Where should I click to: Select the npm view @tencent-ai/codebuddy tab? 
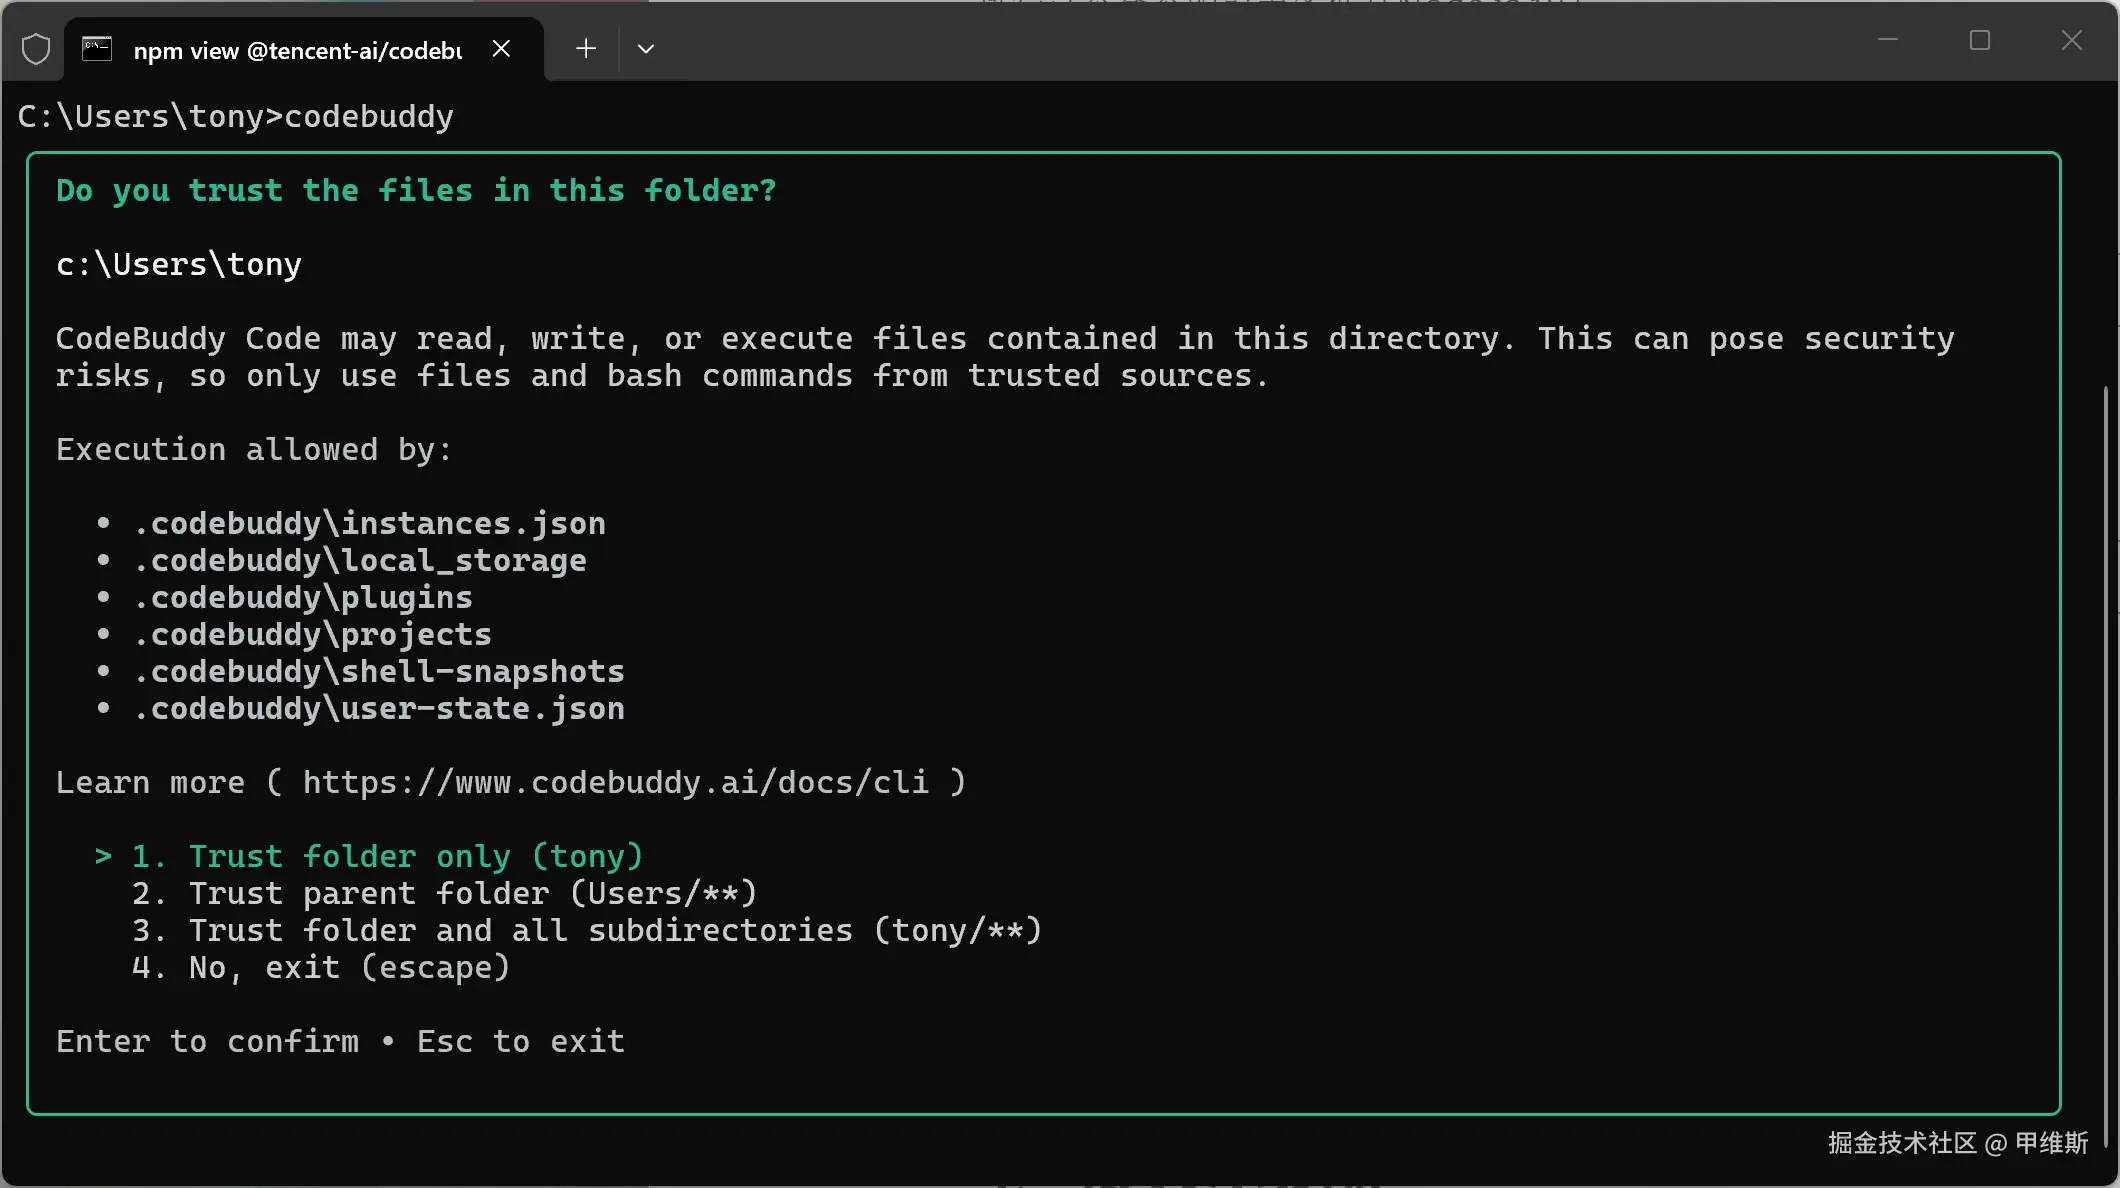[x=297, y=51]
